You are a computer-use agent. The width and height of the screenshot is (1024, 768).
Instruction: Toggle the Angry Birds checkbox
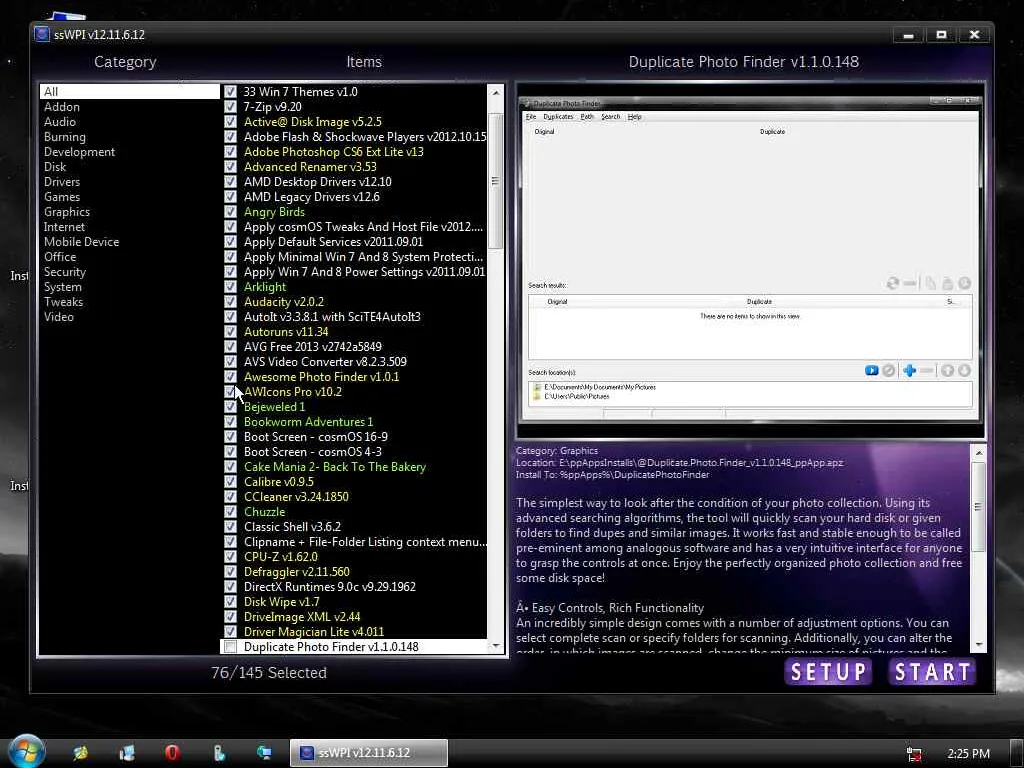[231, 212]
